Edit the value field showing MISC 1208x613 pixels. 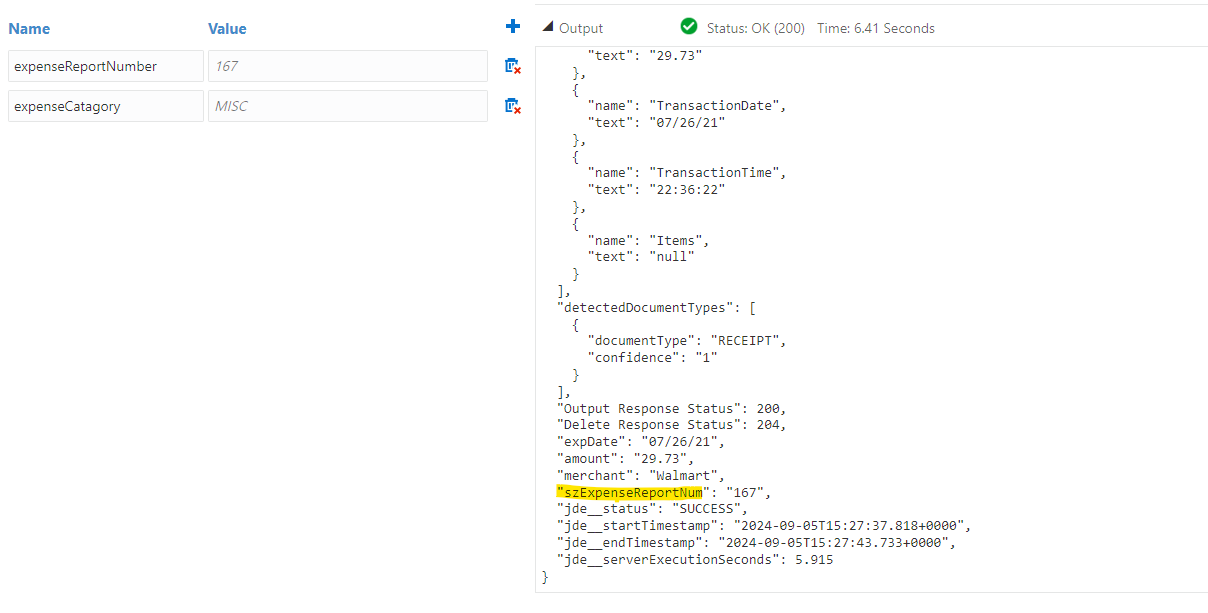348,106
